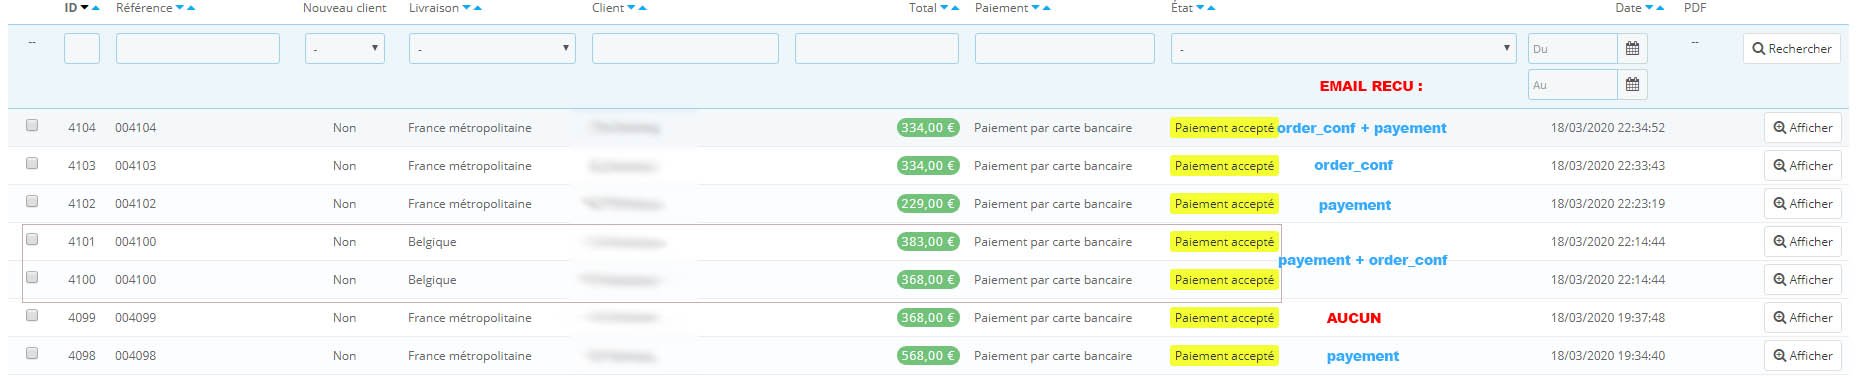Click Paiement accepté status for order 4099
This screenshot has width=1862, height=376.
(x=1224, y=318)
